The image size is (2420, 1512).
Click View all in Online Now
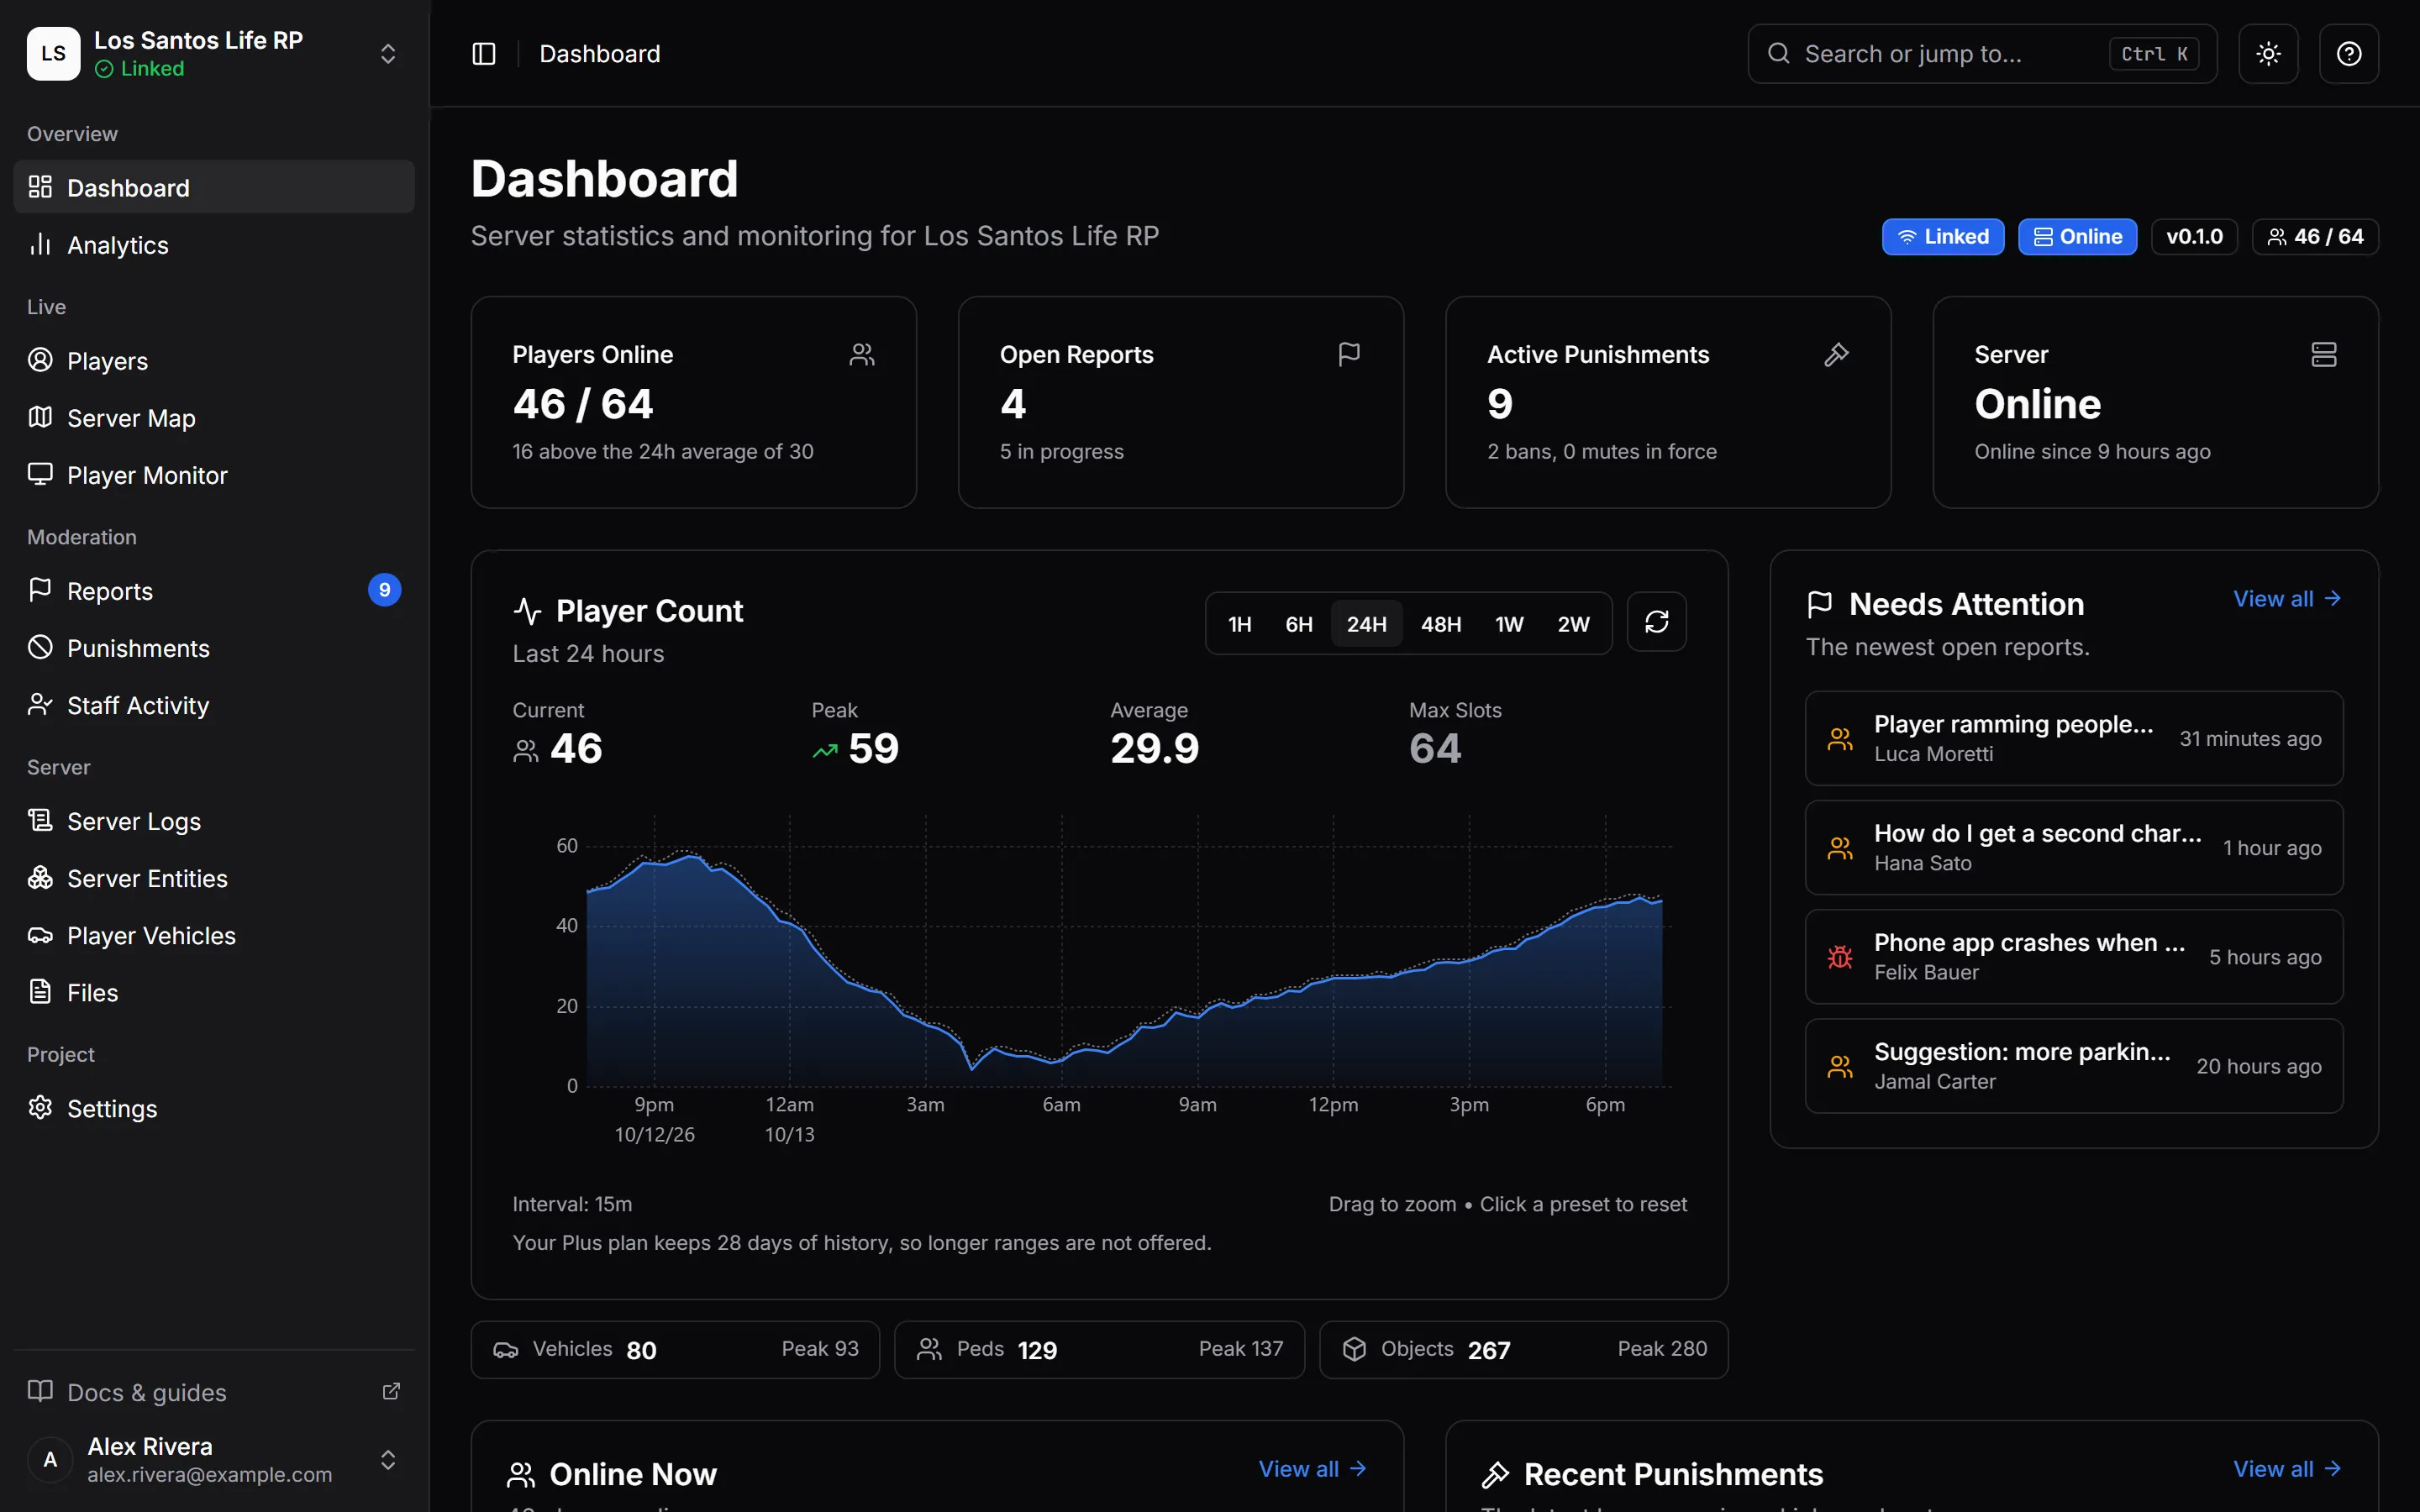1312,1469
